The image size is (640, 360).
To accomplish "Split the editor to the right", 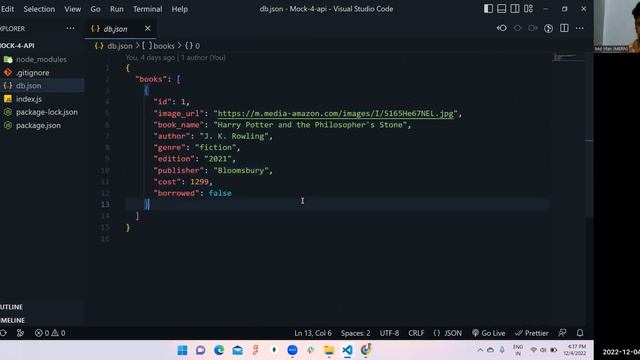I will tap(564, 28).
